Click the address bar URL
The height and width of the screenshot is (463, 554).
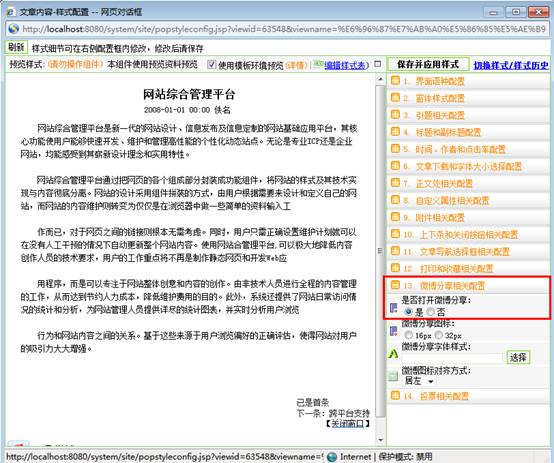click(284, 29)
